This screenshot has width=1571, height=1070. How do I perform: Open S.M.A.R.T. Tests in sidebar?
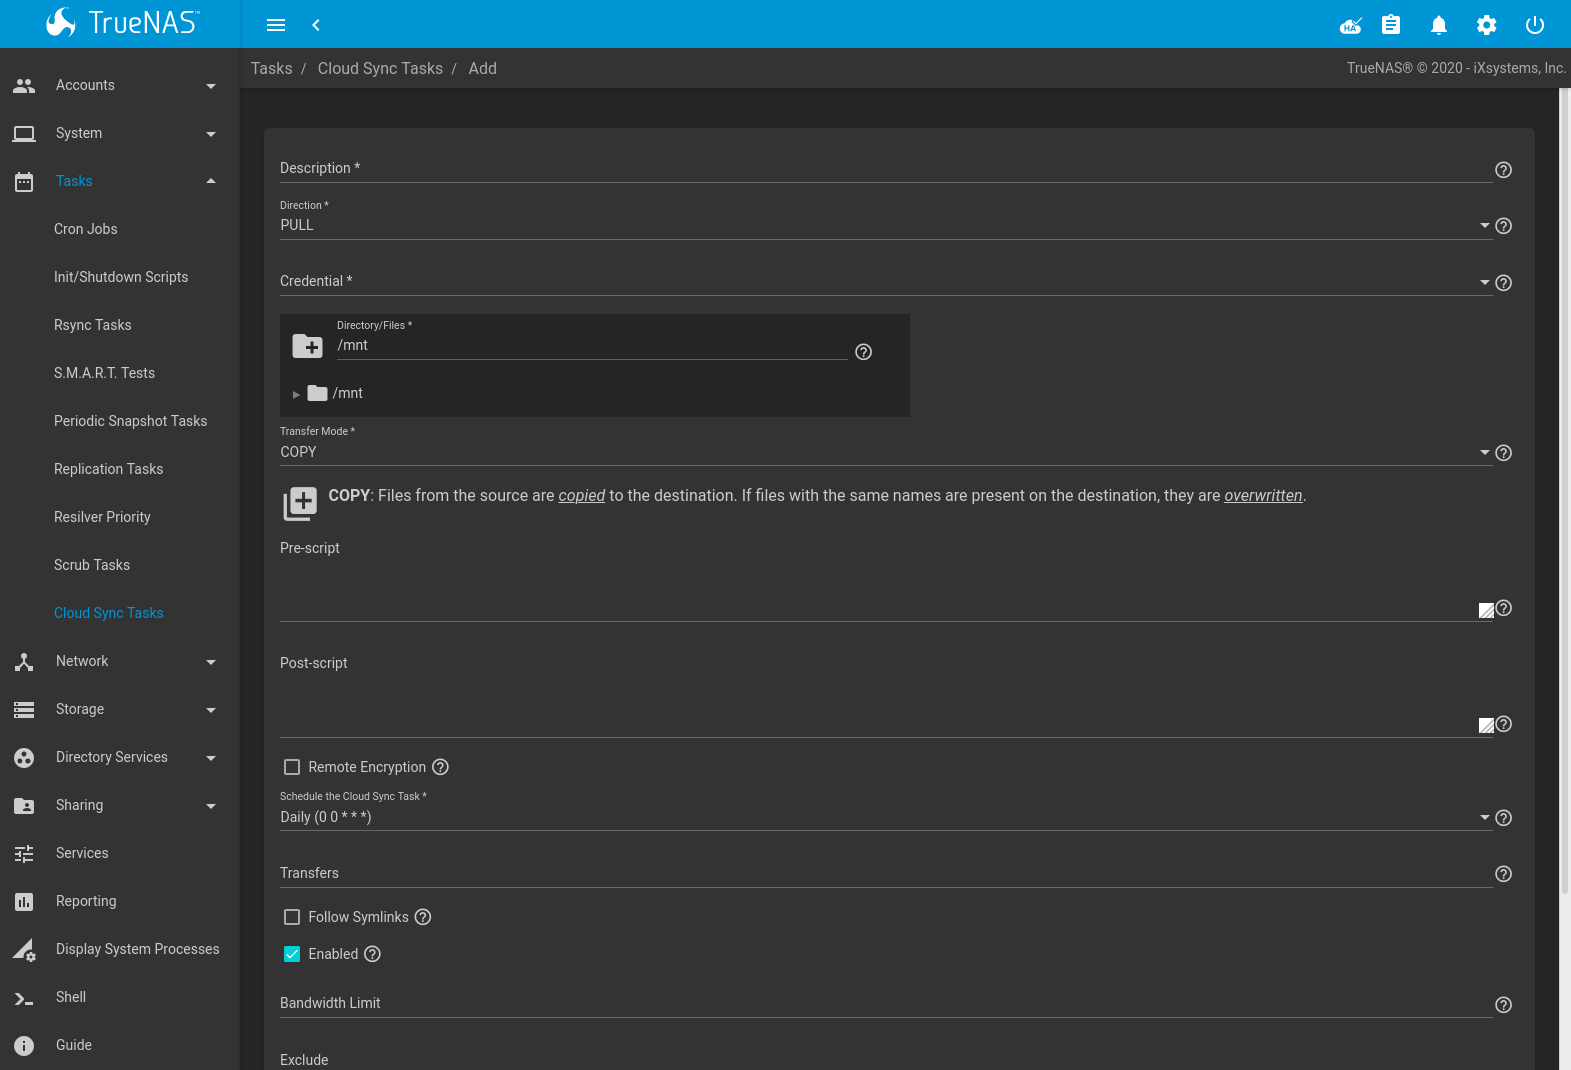[x=104, y=373]
